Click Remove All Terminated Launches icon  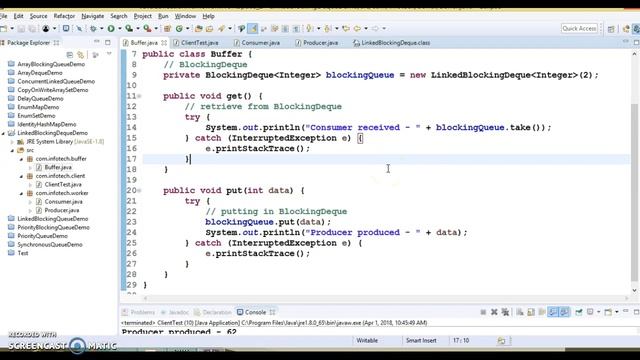tap(505, 312)
